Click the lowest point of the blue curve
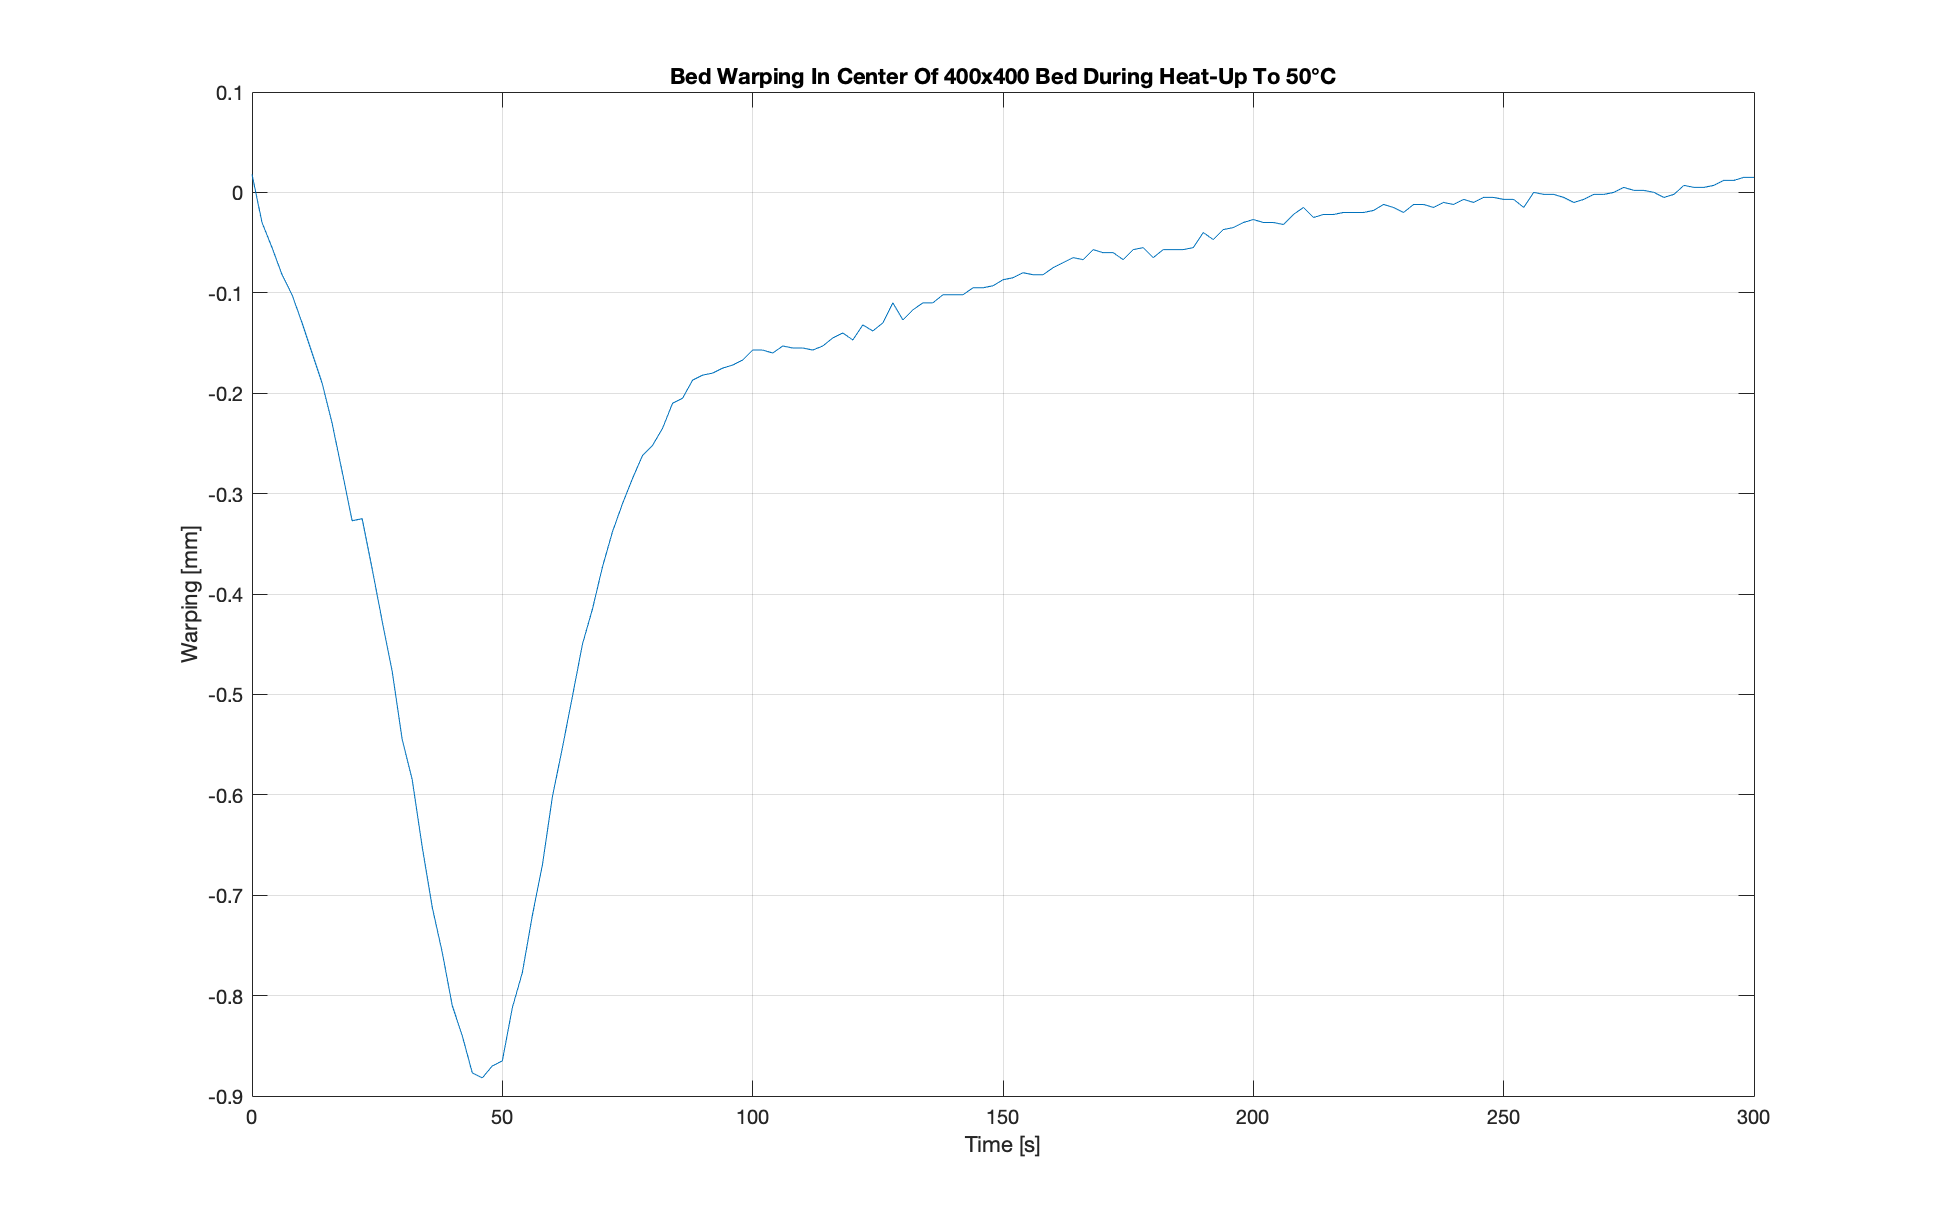This screenshot has width=1938, height=1232. pyautogui.click(x=482, y=1077)
